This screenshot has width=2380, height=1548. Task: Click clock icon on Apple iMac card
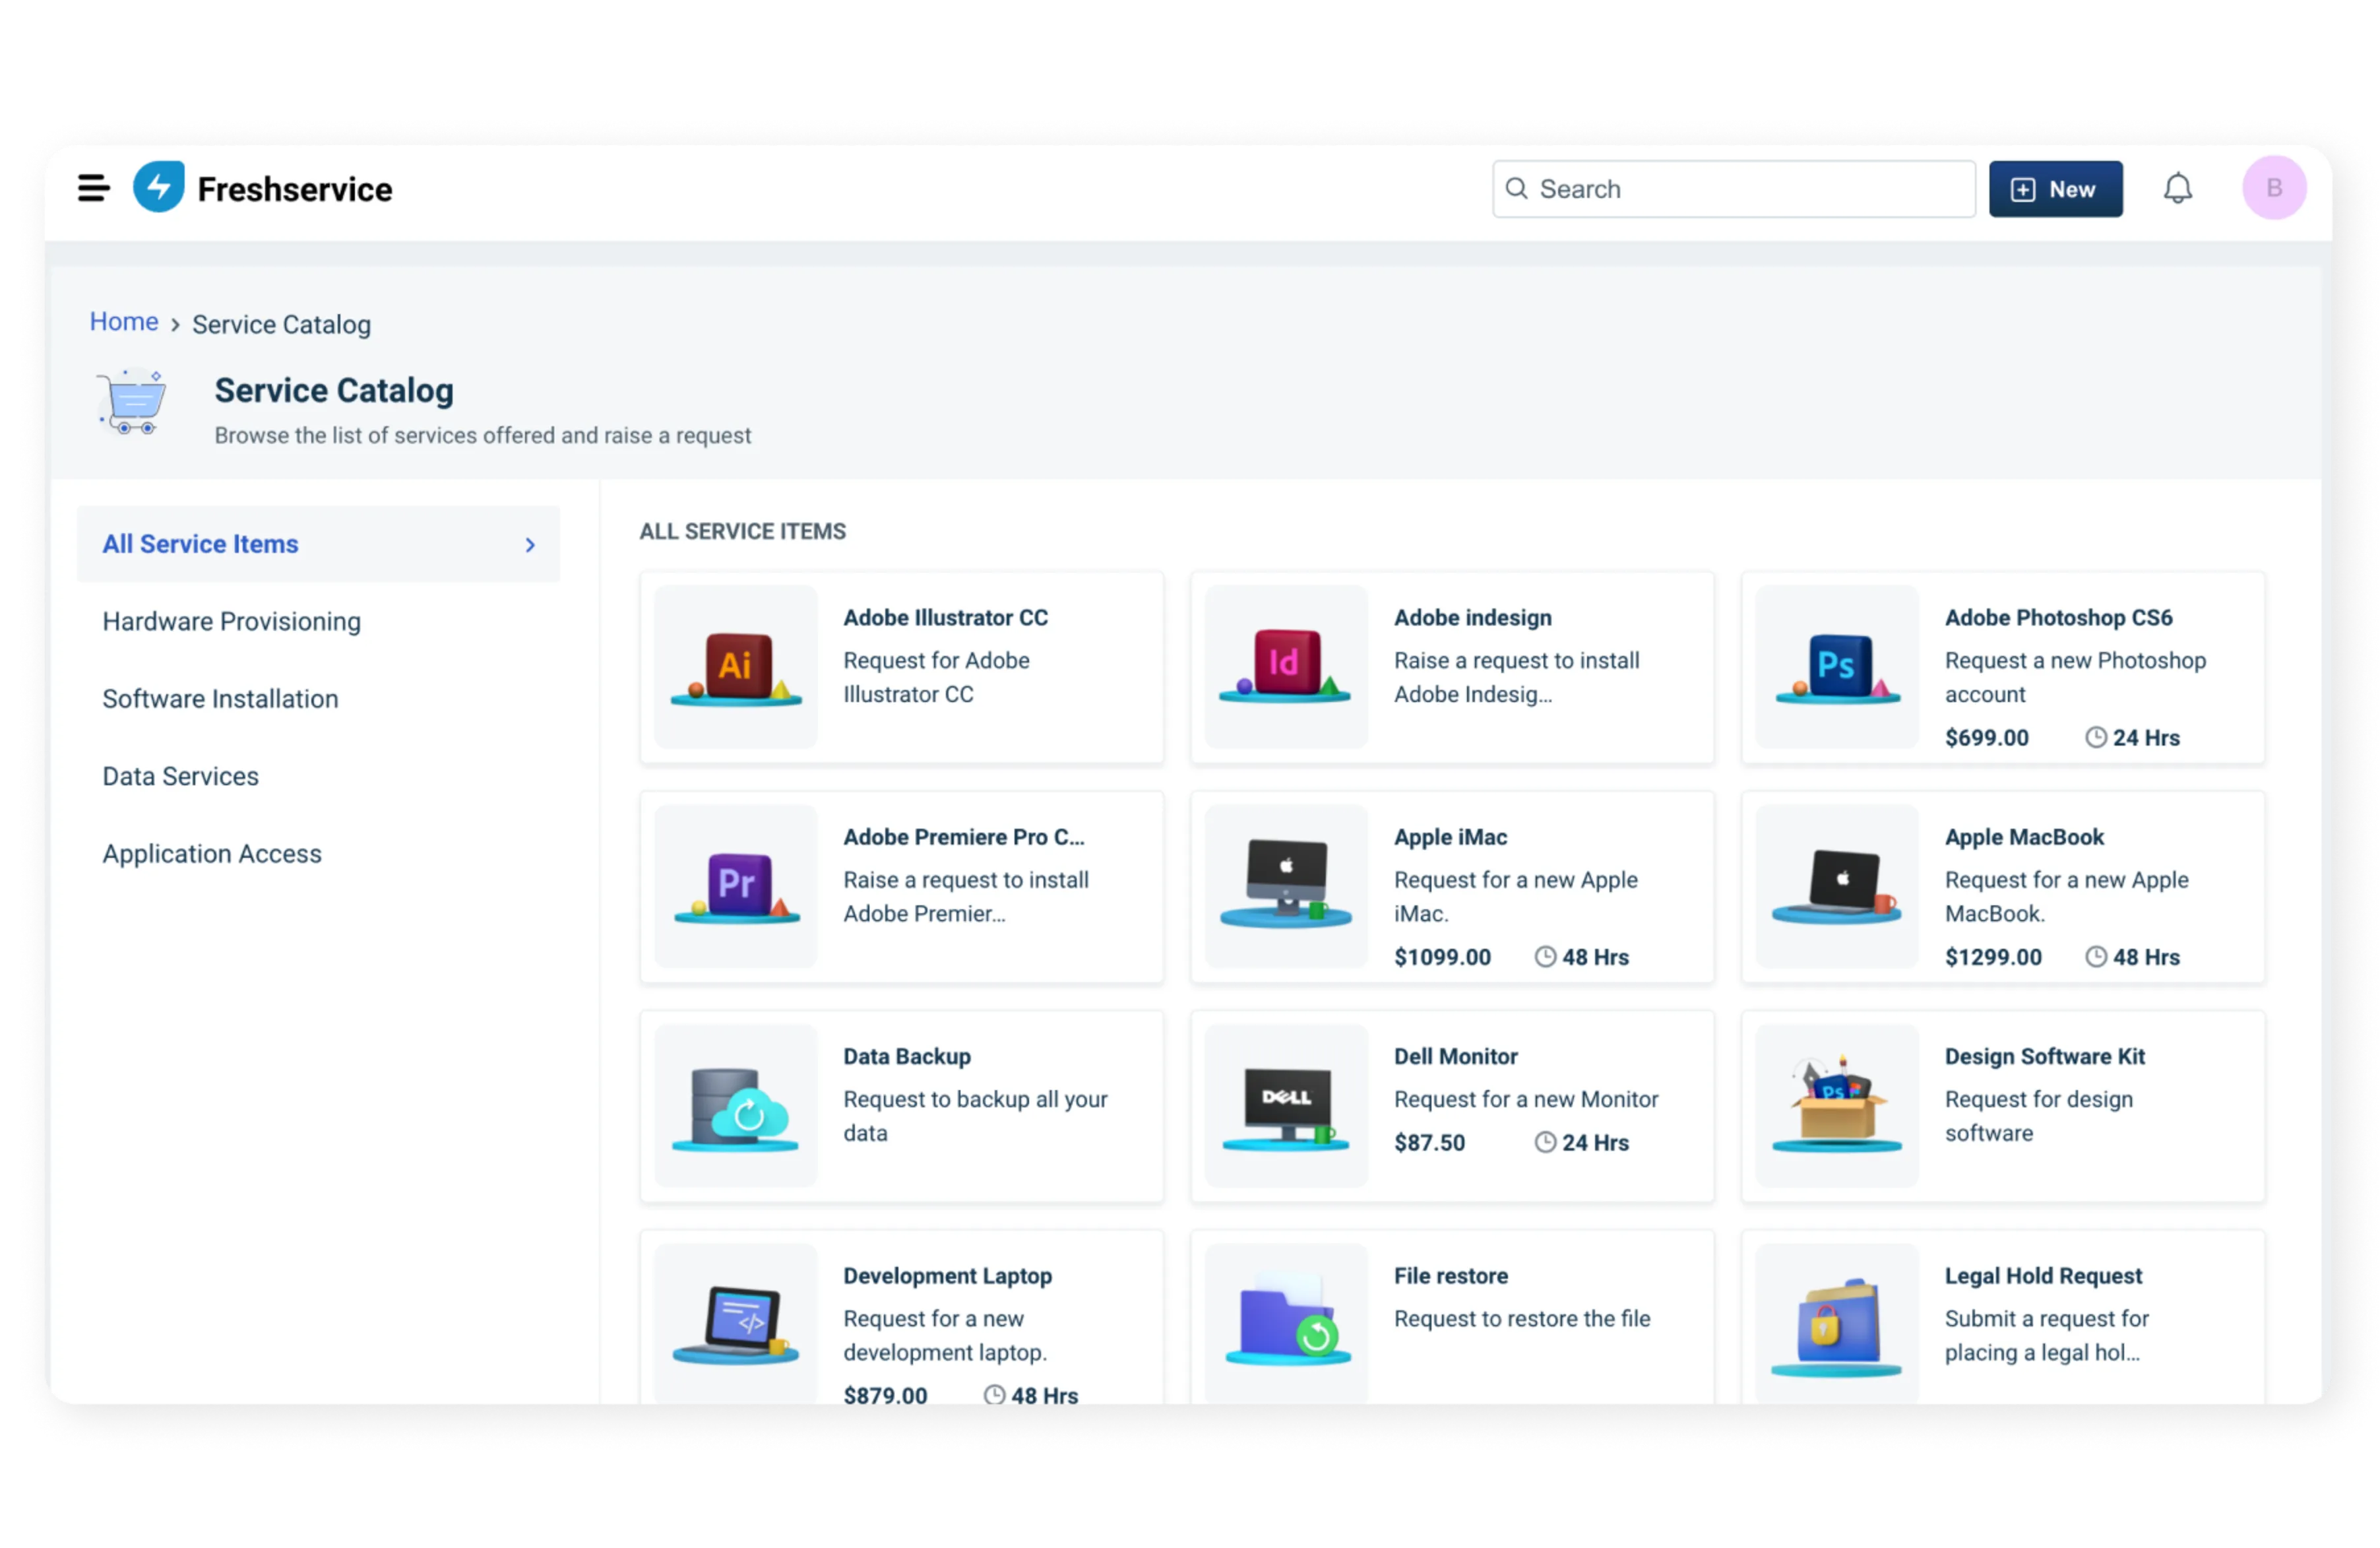point(1545,957)
